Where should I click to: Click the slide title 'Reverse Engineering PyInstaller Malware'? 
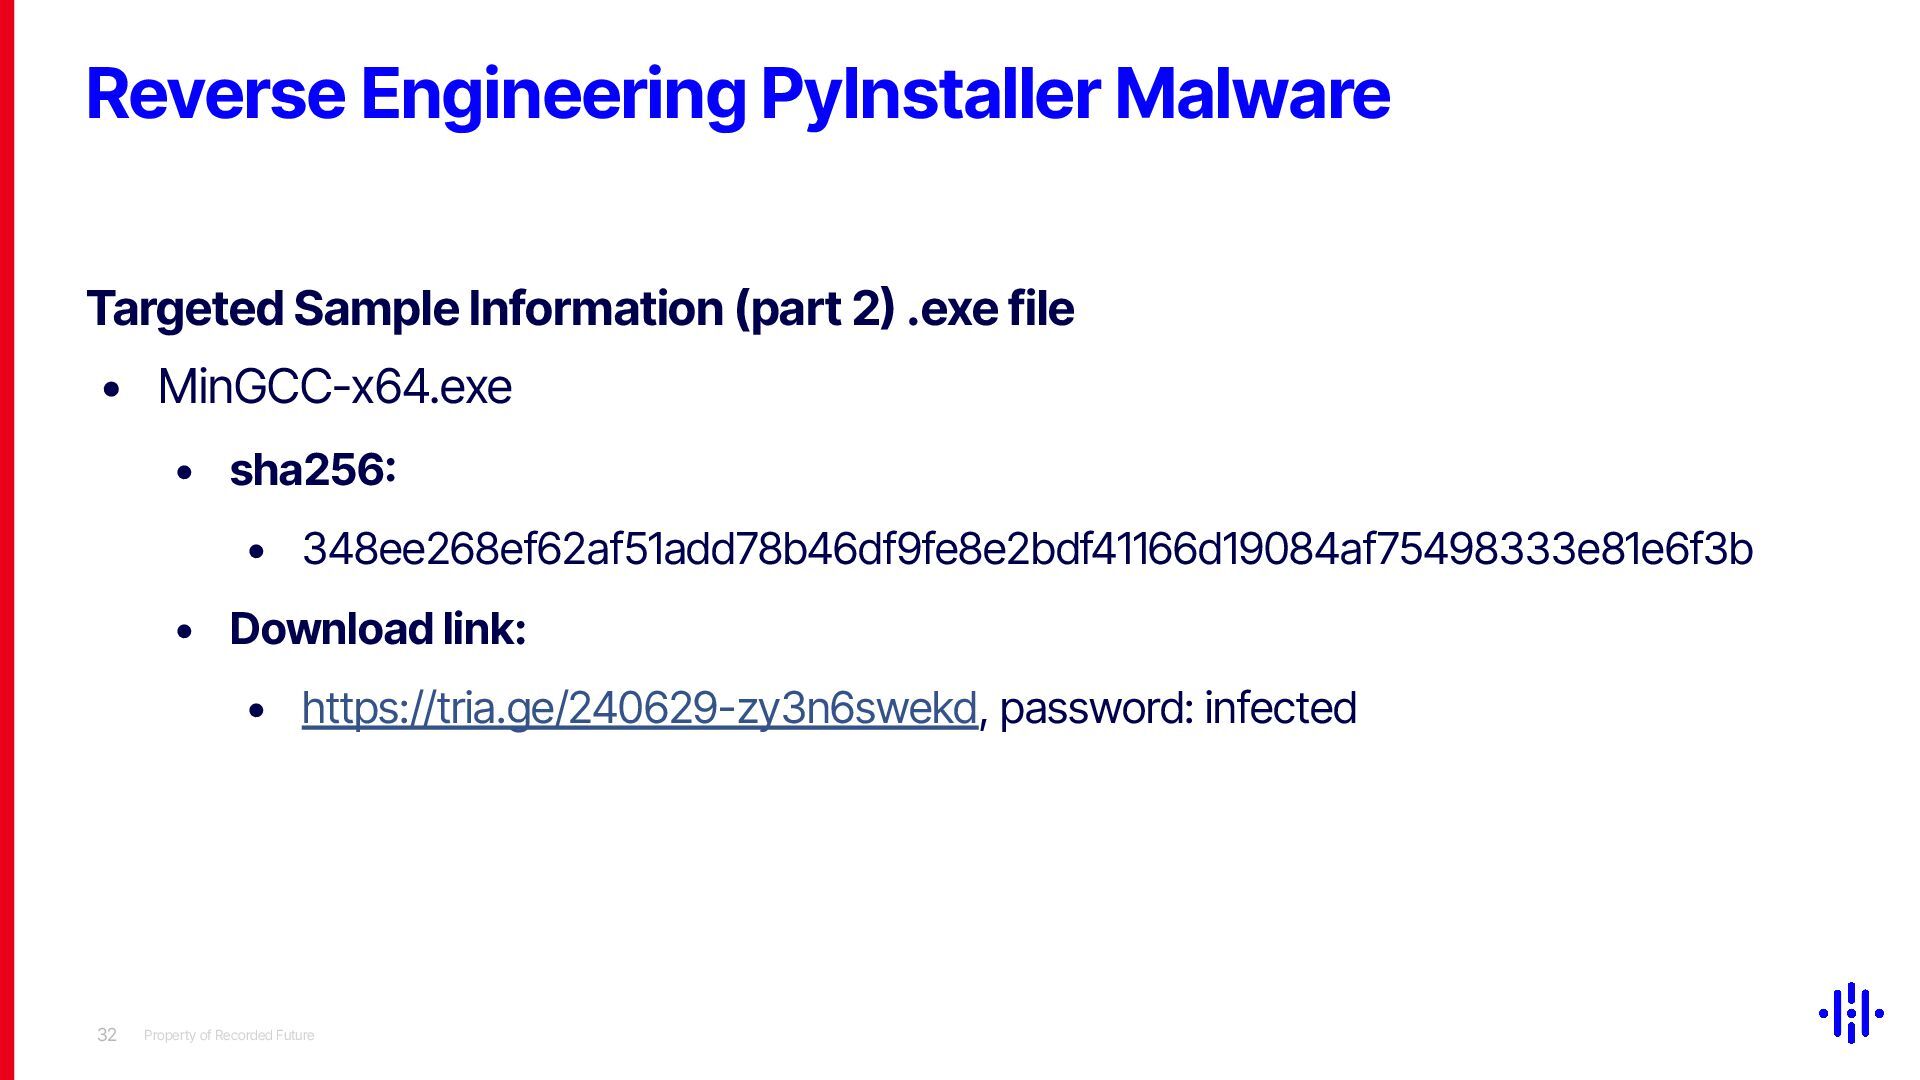pos(738,96)
